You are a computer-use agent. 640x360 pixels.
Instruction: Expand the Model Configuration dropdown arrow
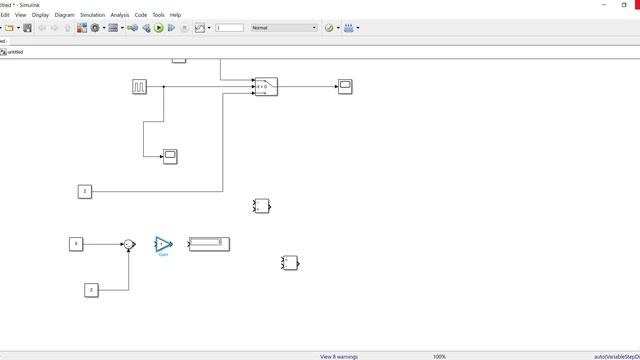pyautogui.click(x=104, y=28)
